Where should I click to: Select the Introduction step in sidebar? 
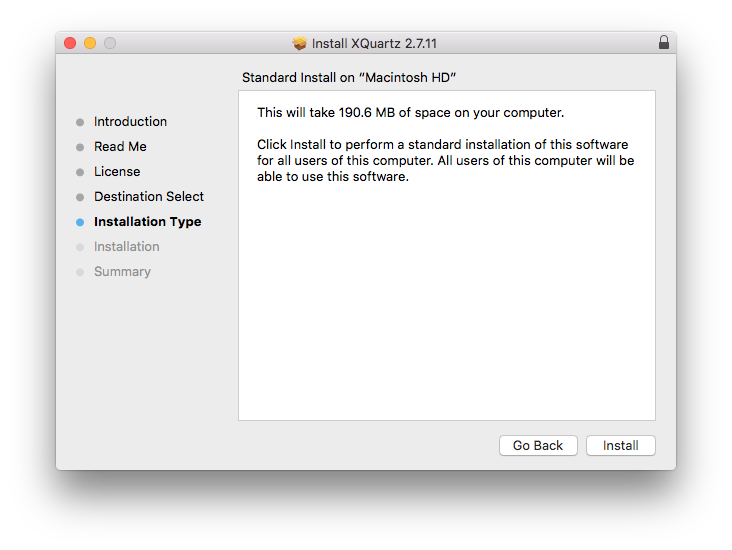point(130,122)
